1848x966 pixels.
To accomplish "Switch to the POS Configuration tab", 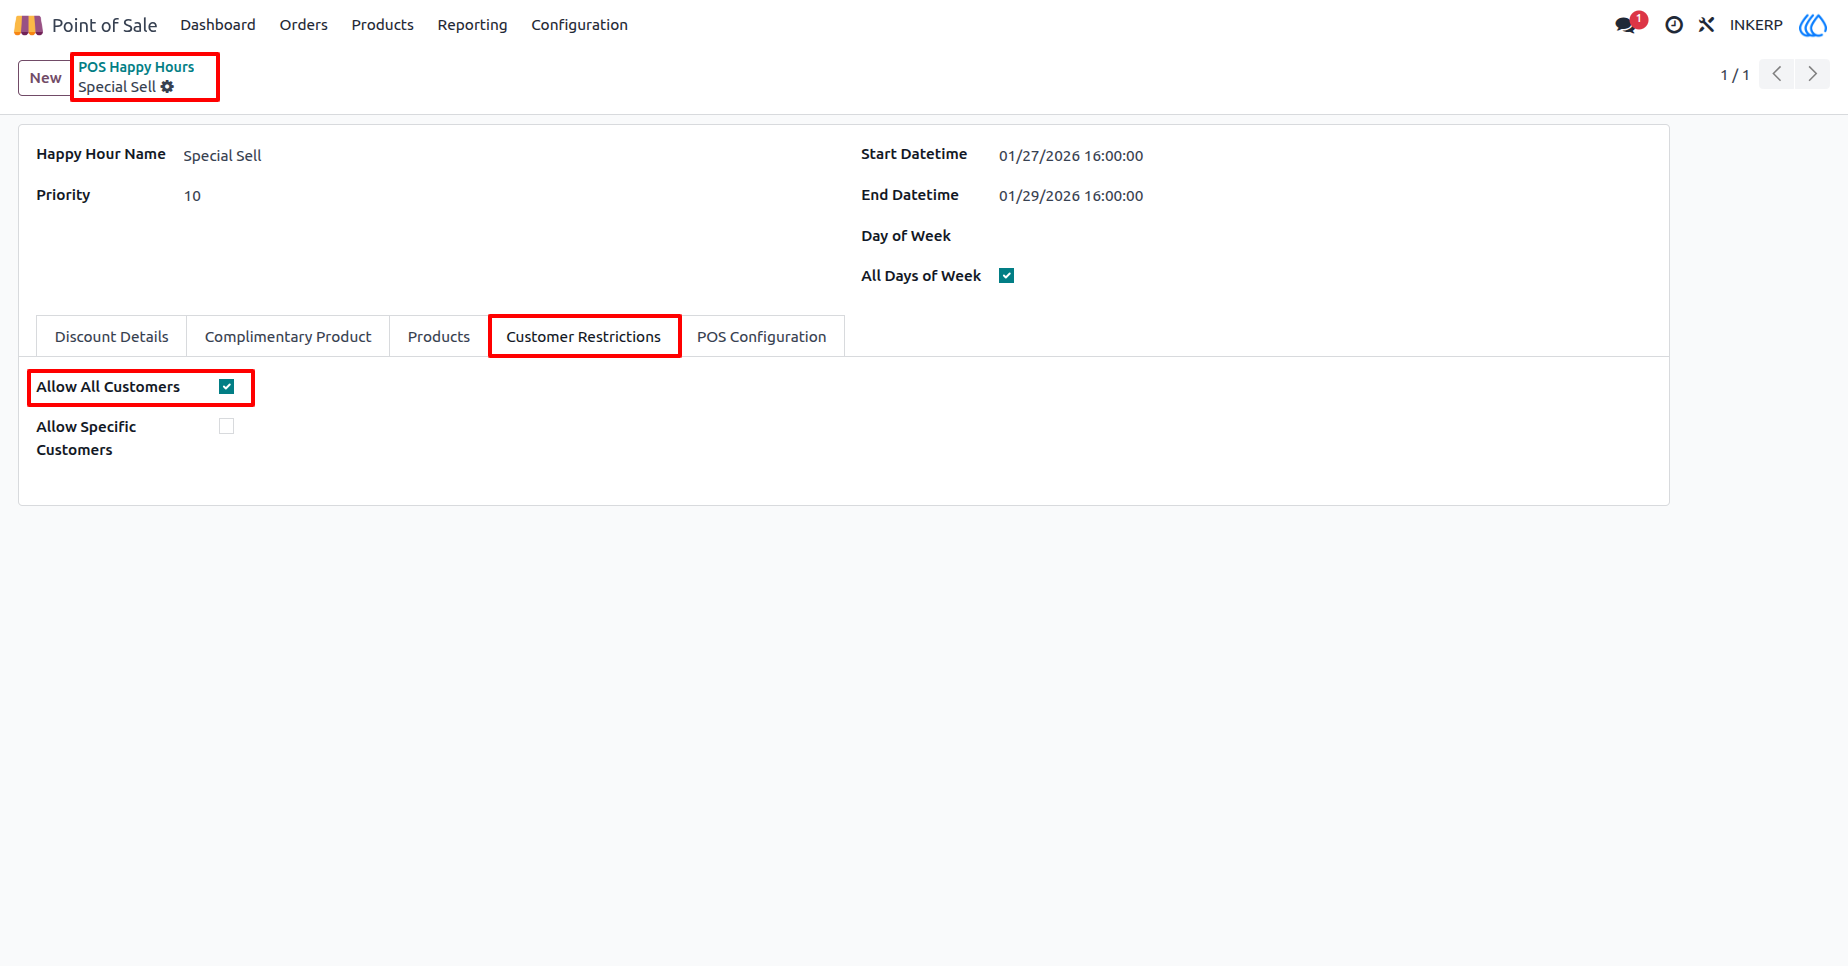I will point(762,337).
